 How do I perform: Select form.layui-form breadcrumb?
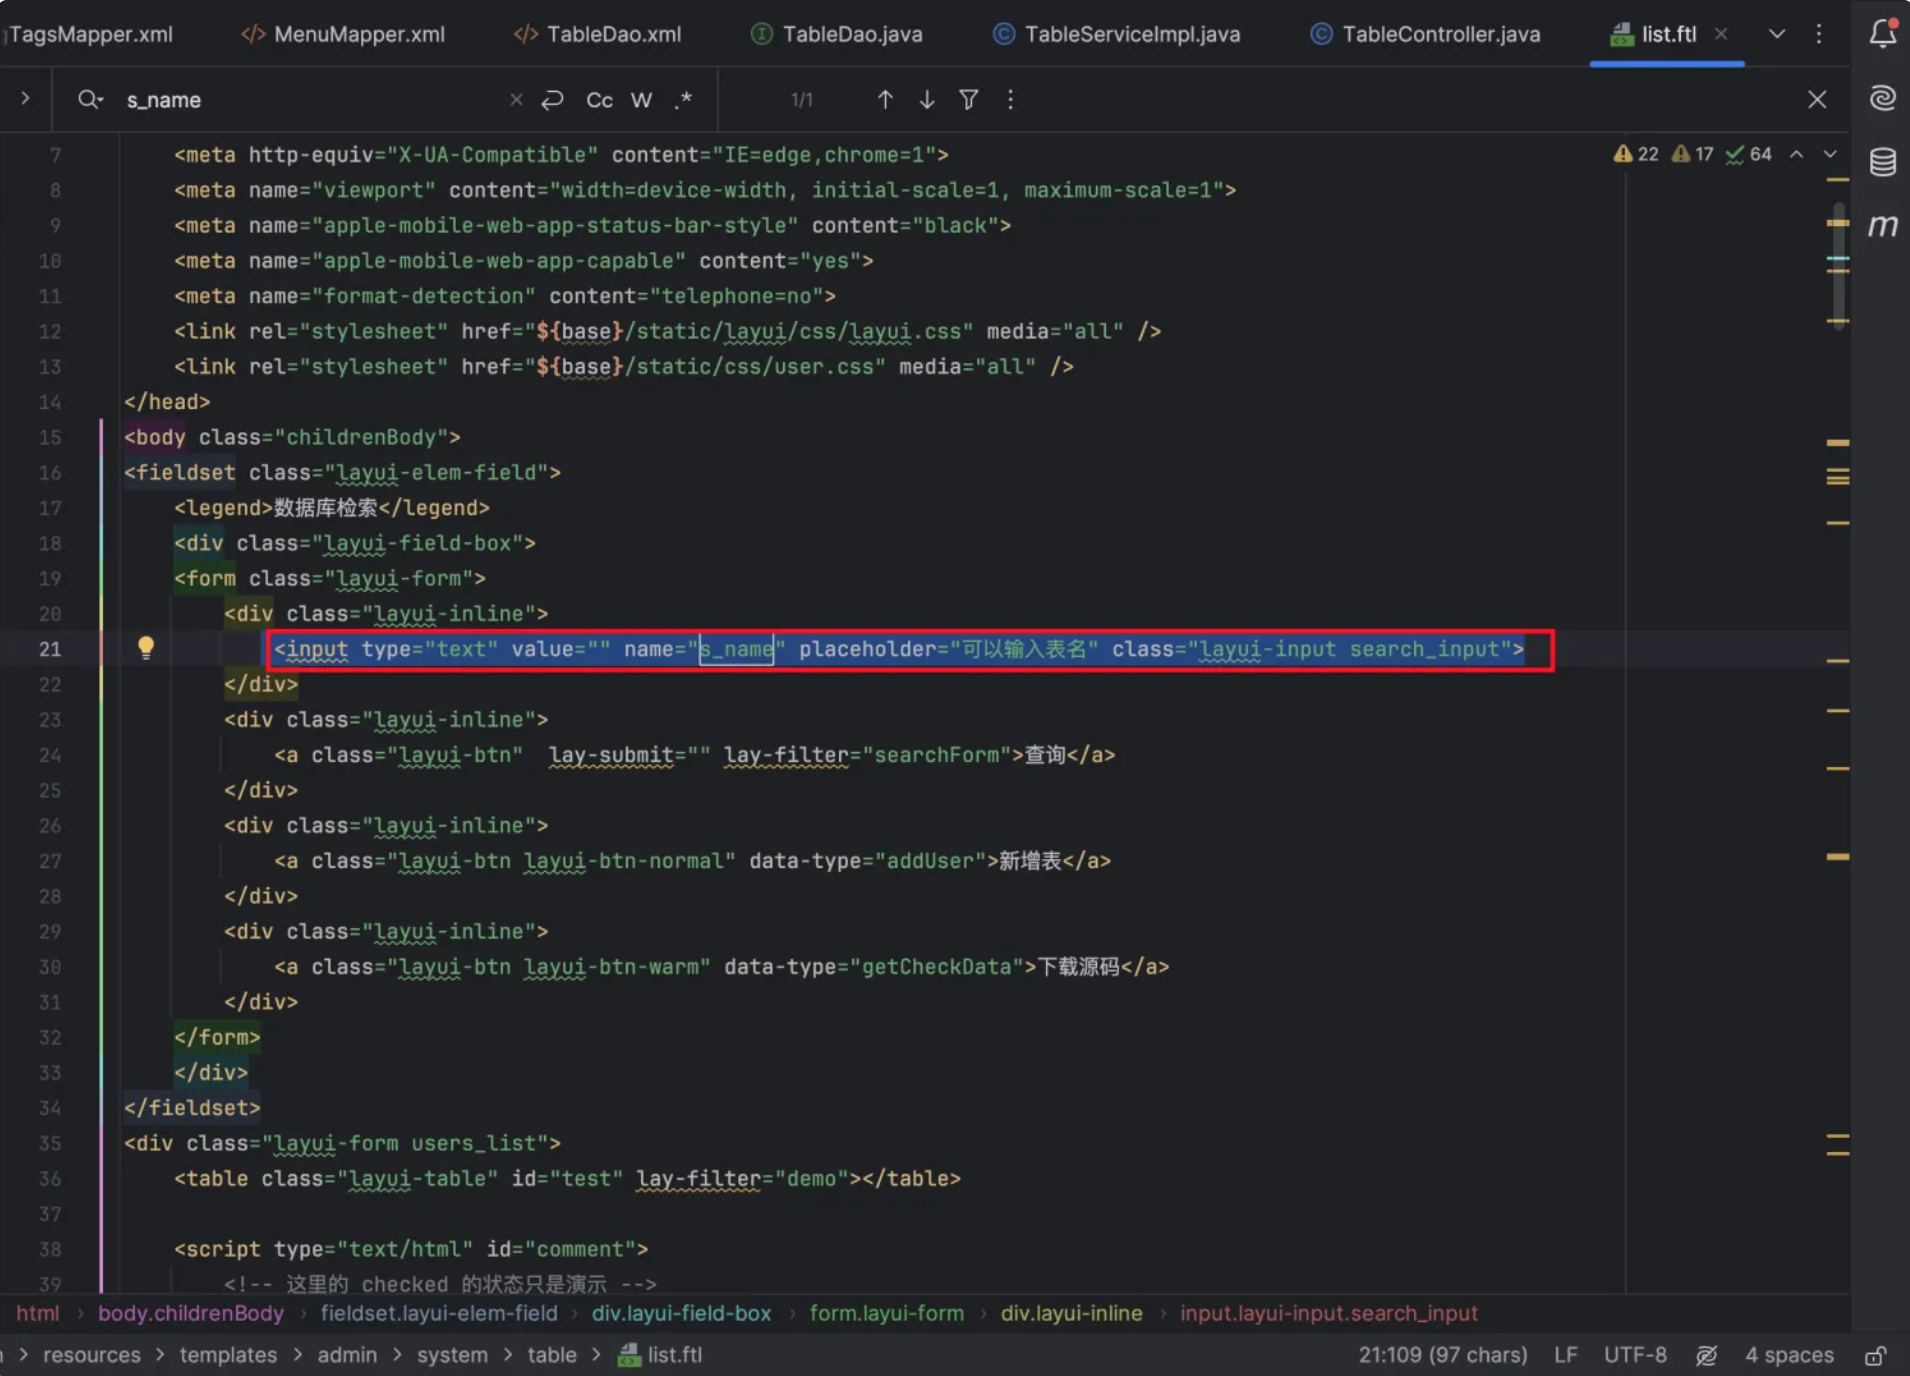click(x=887, y=1313)
